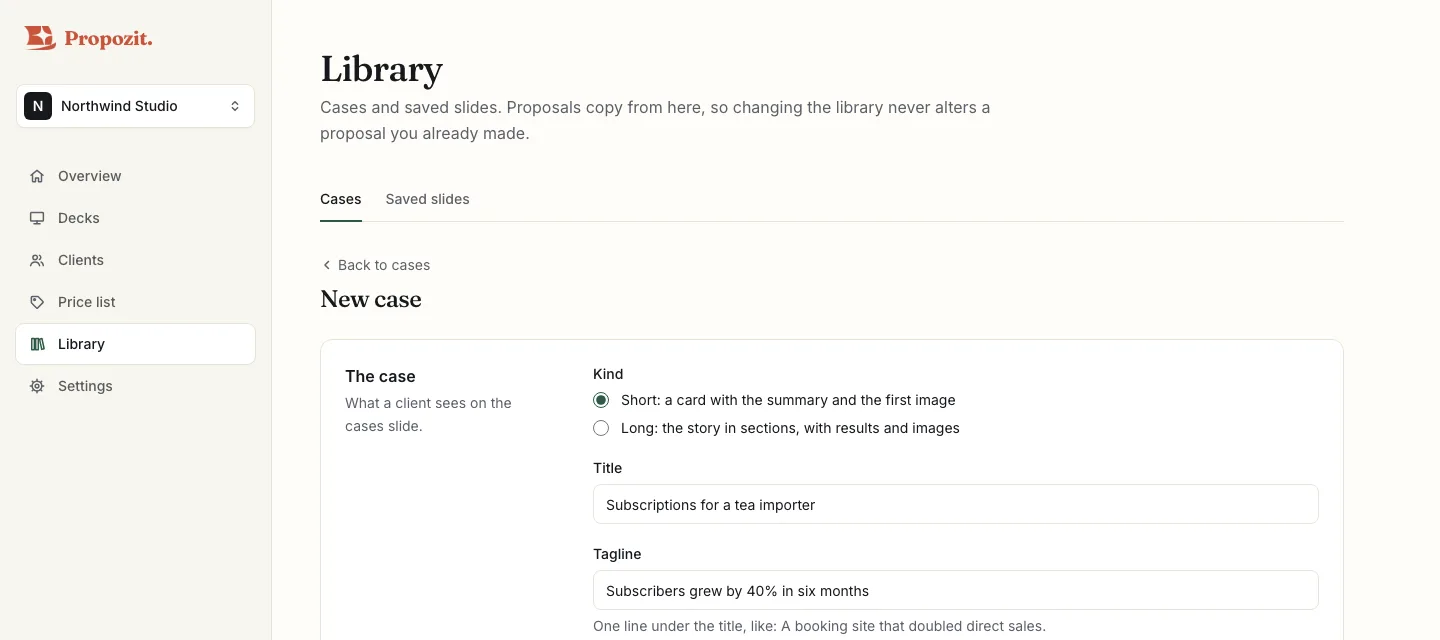Select the Short case kind radio
The image size is (1440, 640).
tap(601, 400)
